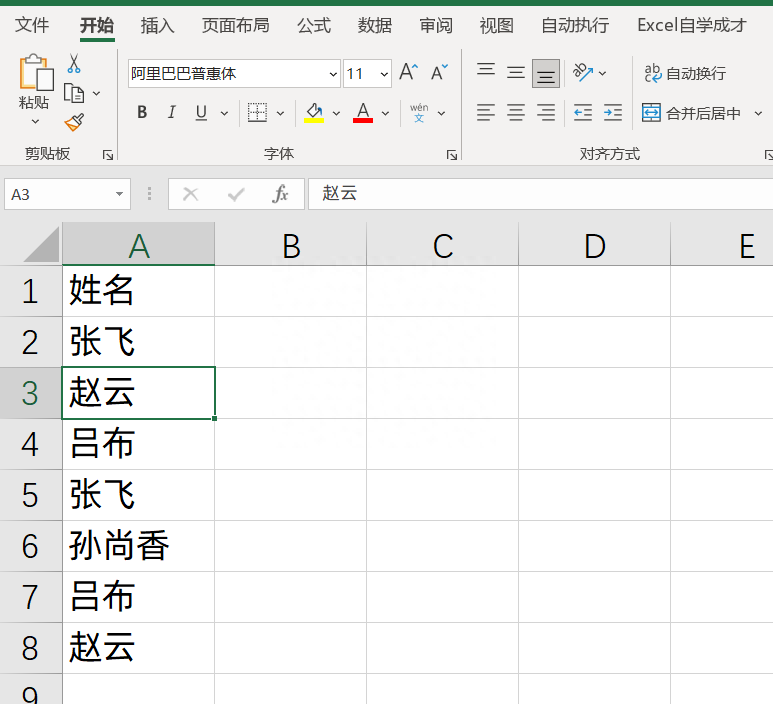Align text to vertical middle
Screen dimensions: 773x704
(516, 73)
